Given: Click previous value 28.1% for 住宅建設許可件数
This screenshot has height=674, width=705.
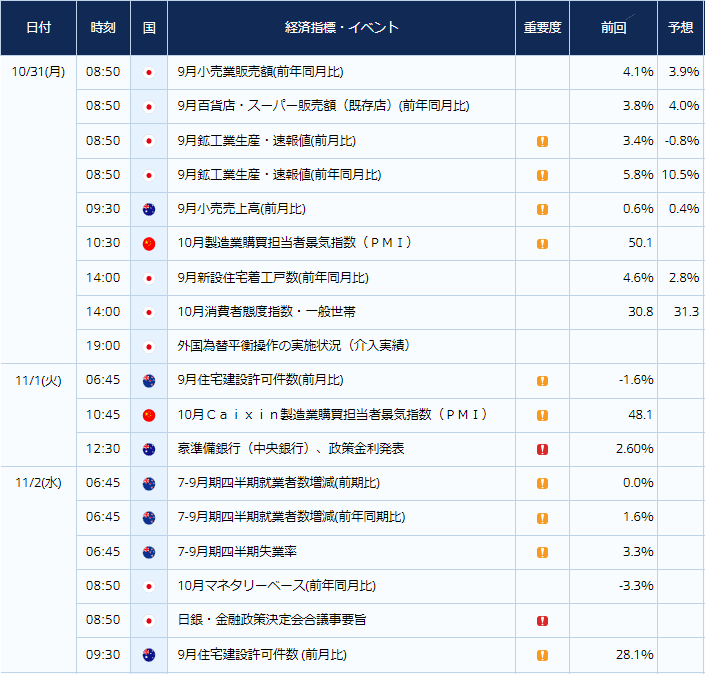Looking at the screenshot, I should pos(634,655).
